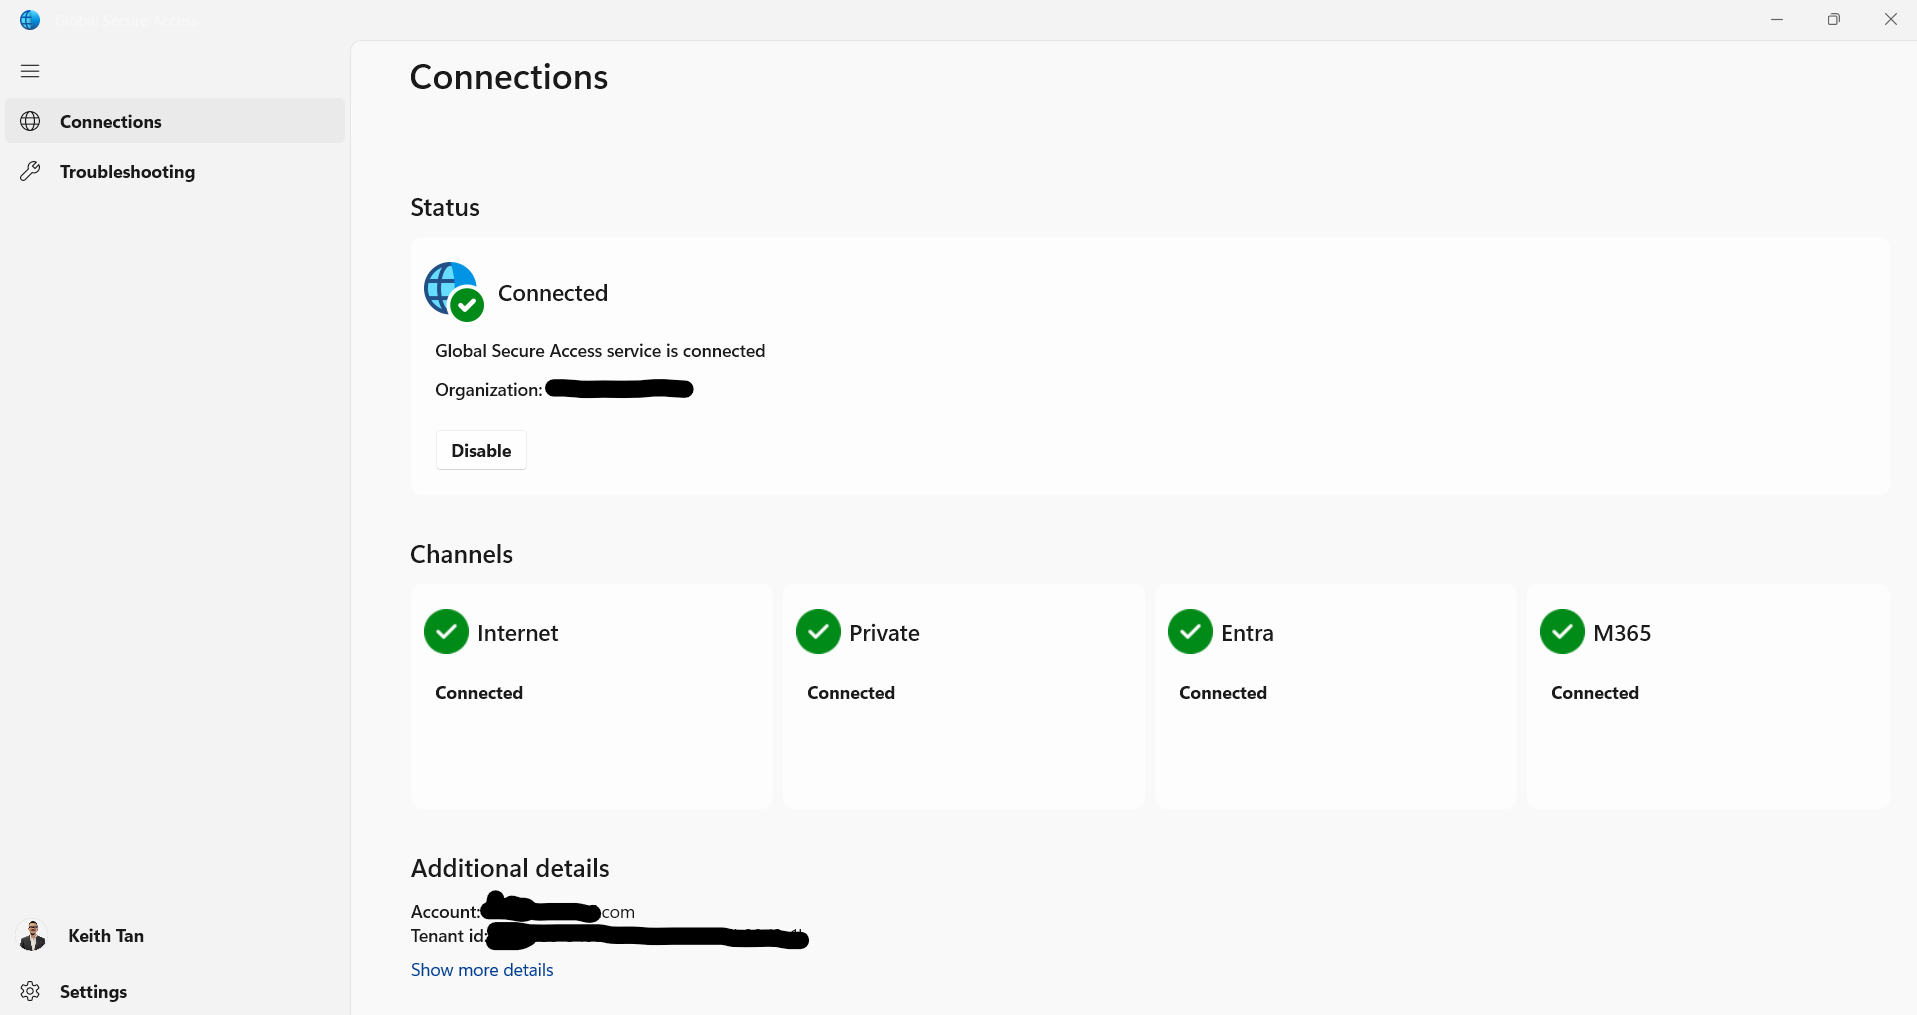Click the connected globe status icon
Image resolution: width=1917 pixels, height=1015 pixels.
pyautogui.click(x=453, y=292)
